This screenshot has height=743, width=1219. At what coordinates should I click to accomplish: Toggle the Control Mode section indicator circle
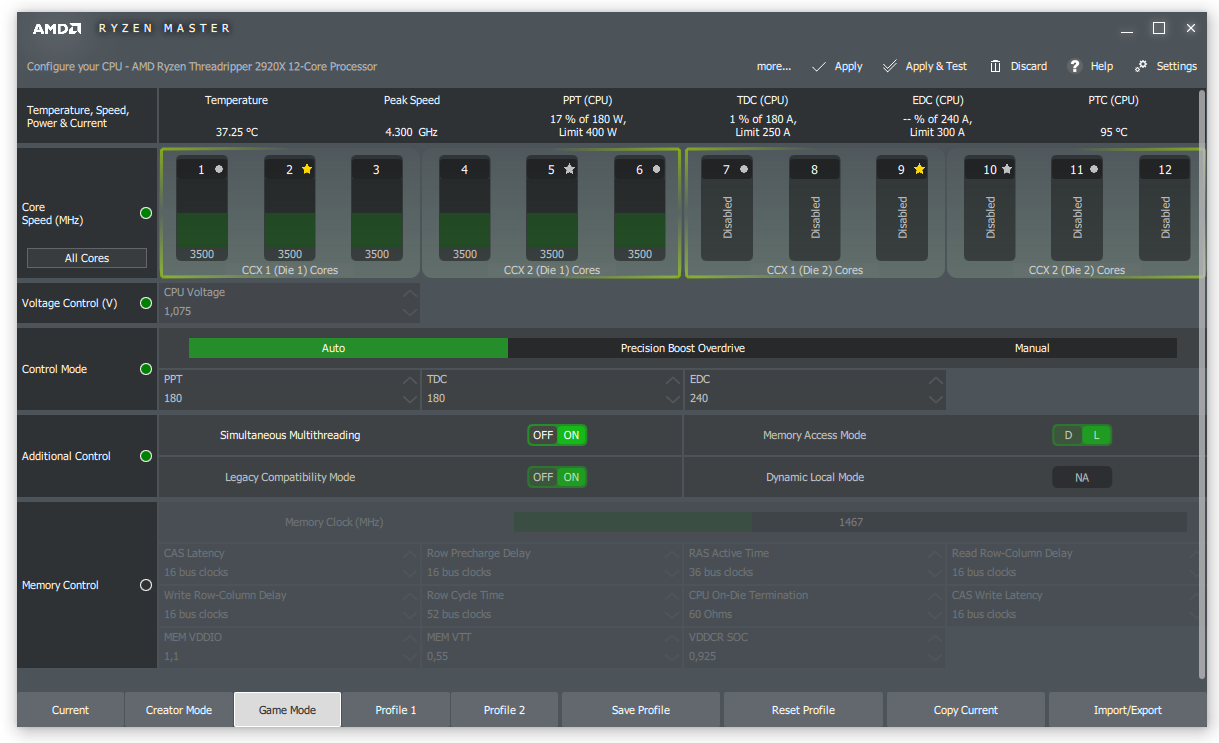pyautogui.click(x=146, y=369)
